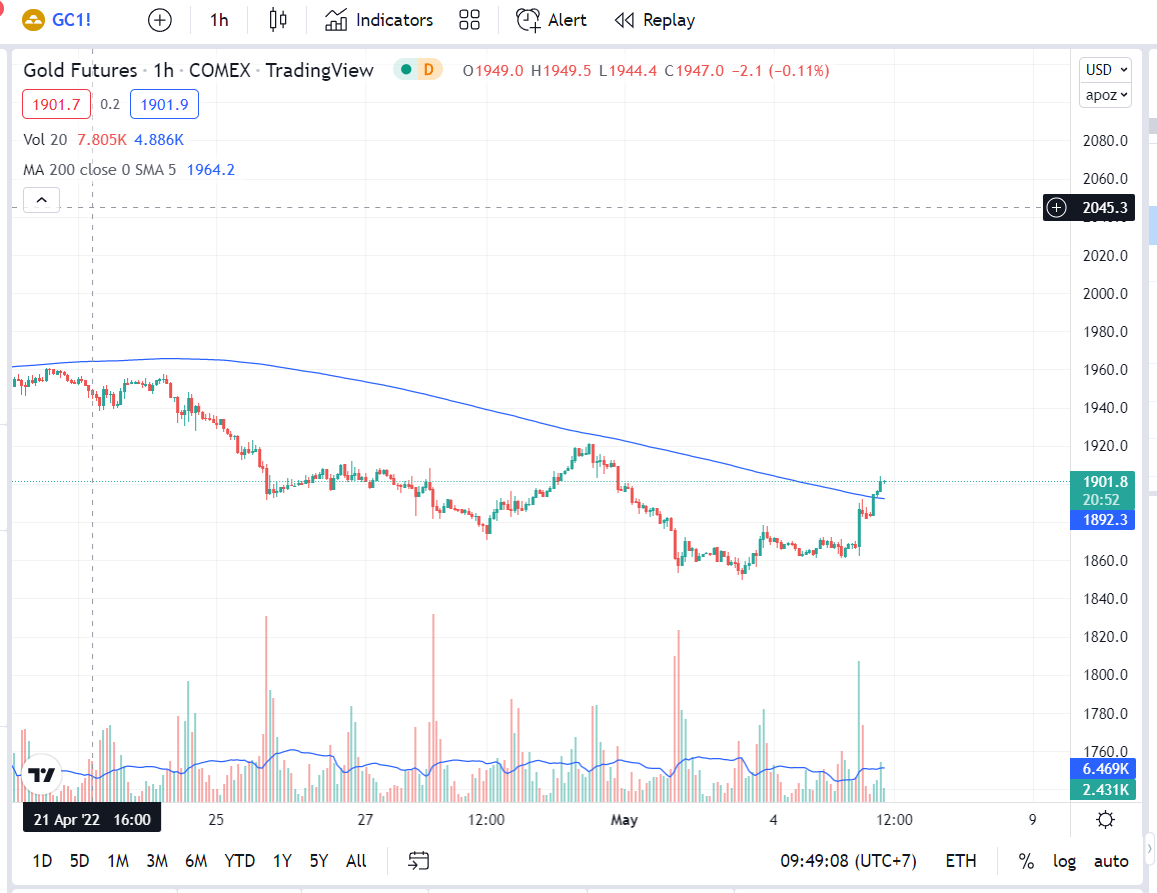The image size is (1157, 893).
Task: Select the Vol 20 indicator legend
Action: click(45, 139)
